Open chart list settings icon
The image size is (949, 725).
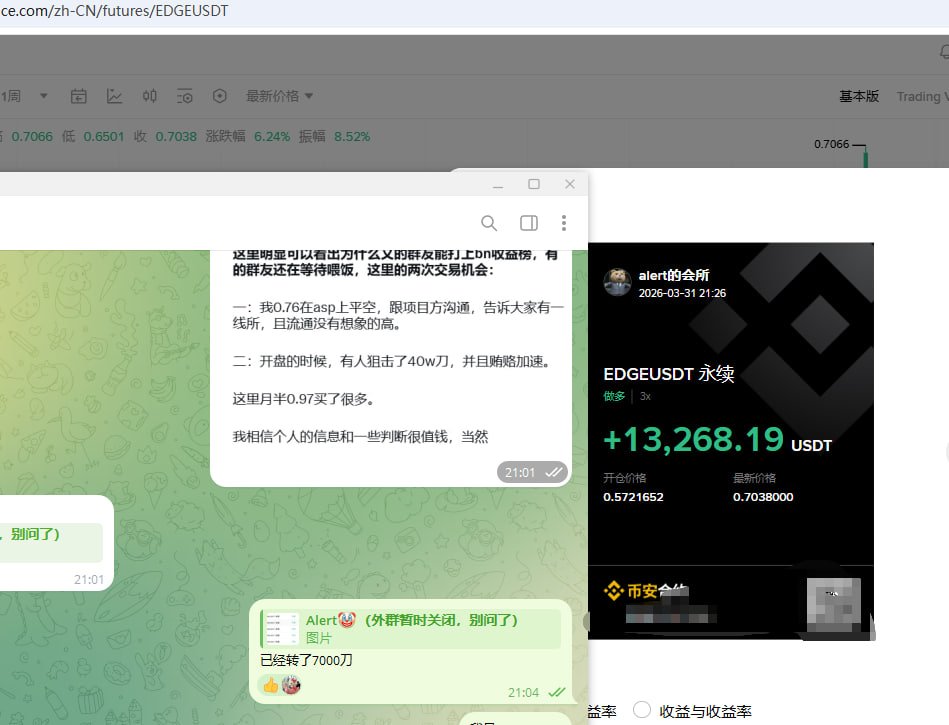[x=185, y=96]
